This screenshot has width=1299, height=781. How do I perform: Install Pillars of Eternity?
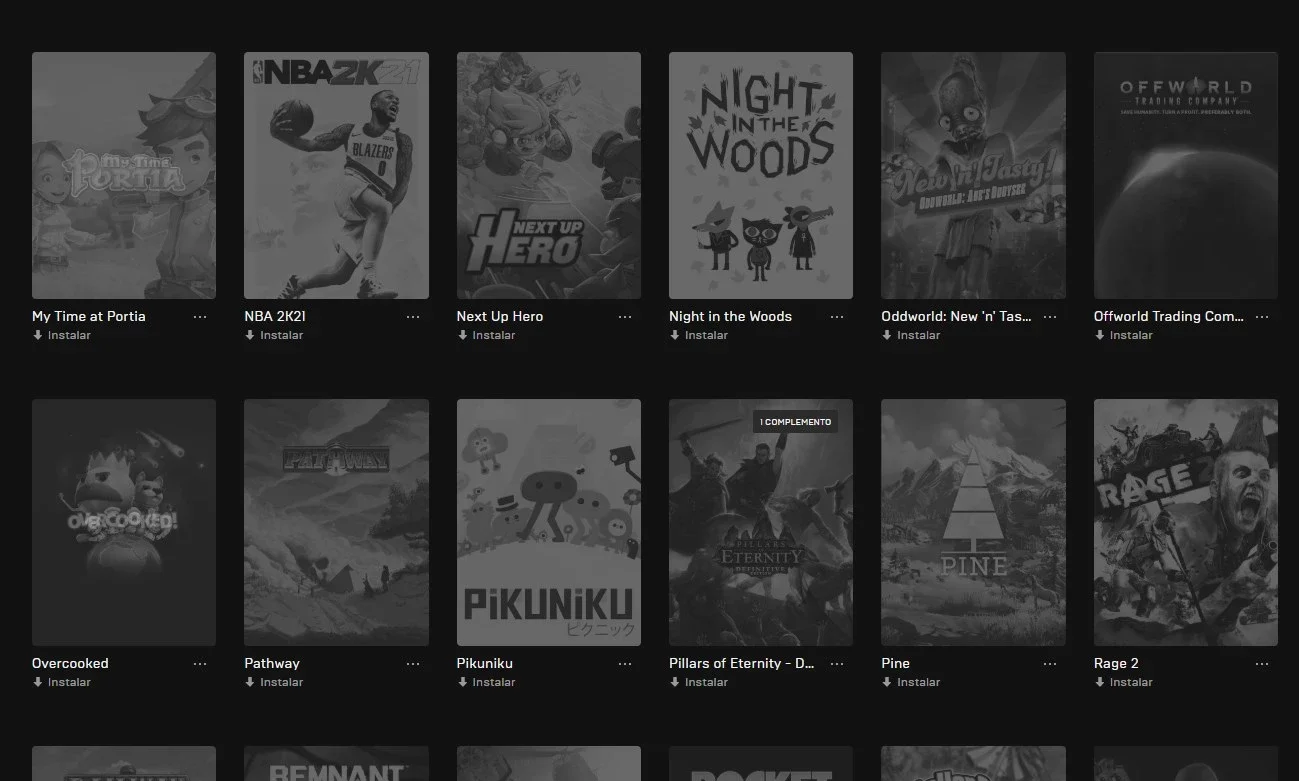(699, 682)
